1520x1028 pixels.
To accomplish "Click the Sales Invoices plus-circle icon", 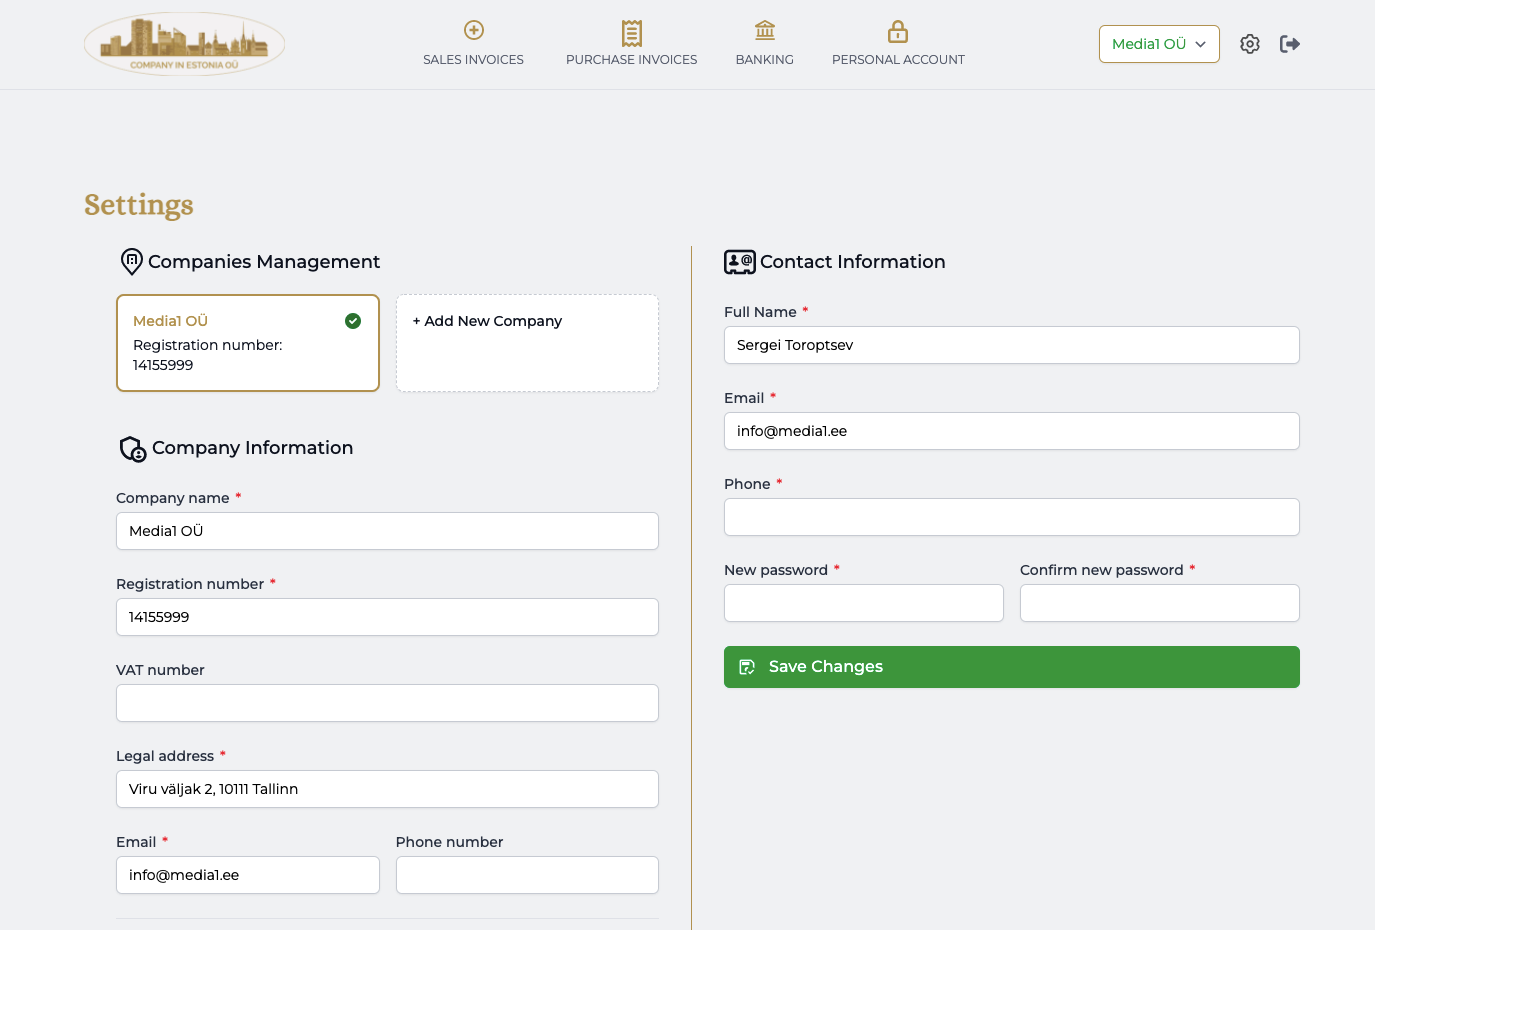I will click(x=473, y=30).
